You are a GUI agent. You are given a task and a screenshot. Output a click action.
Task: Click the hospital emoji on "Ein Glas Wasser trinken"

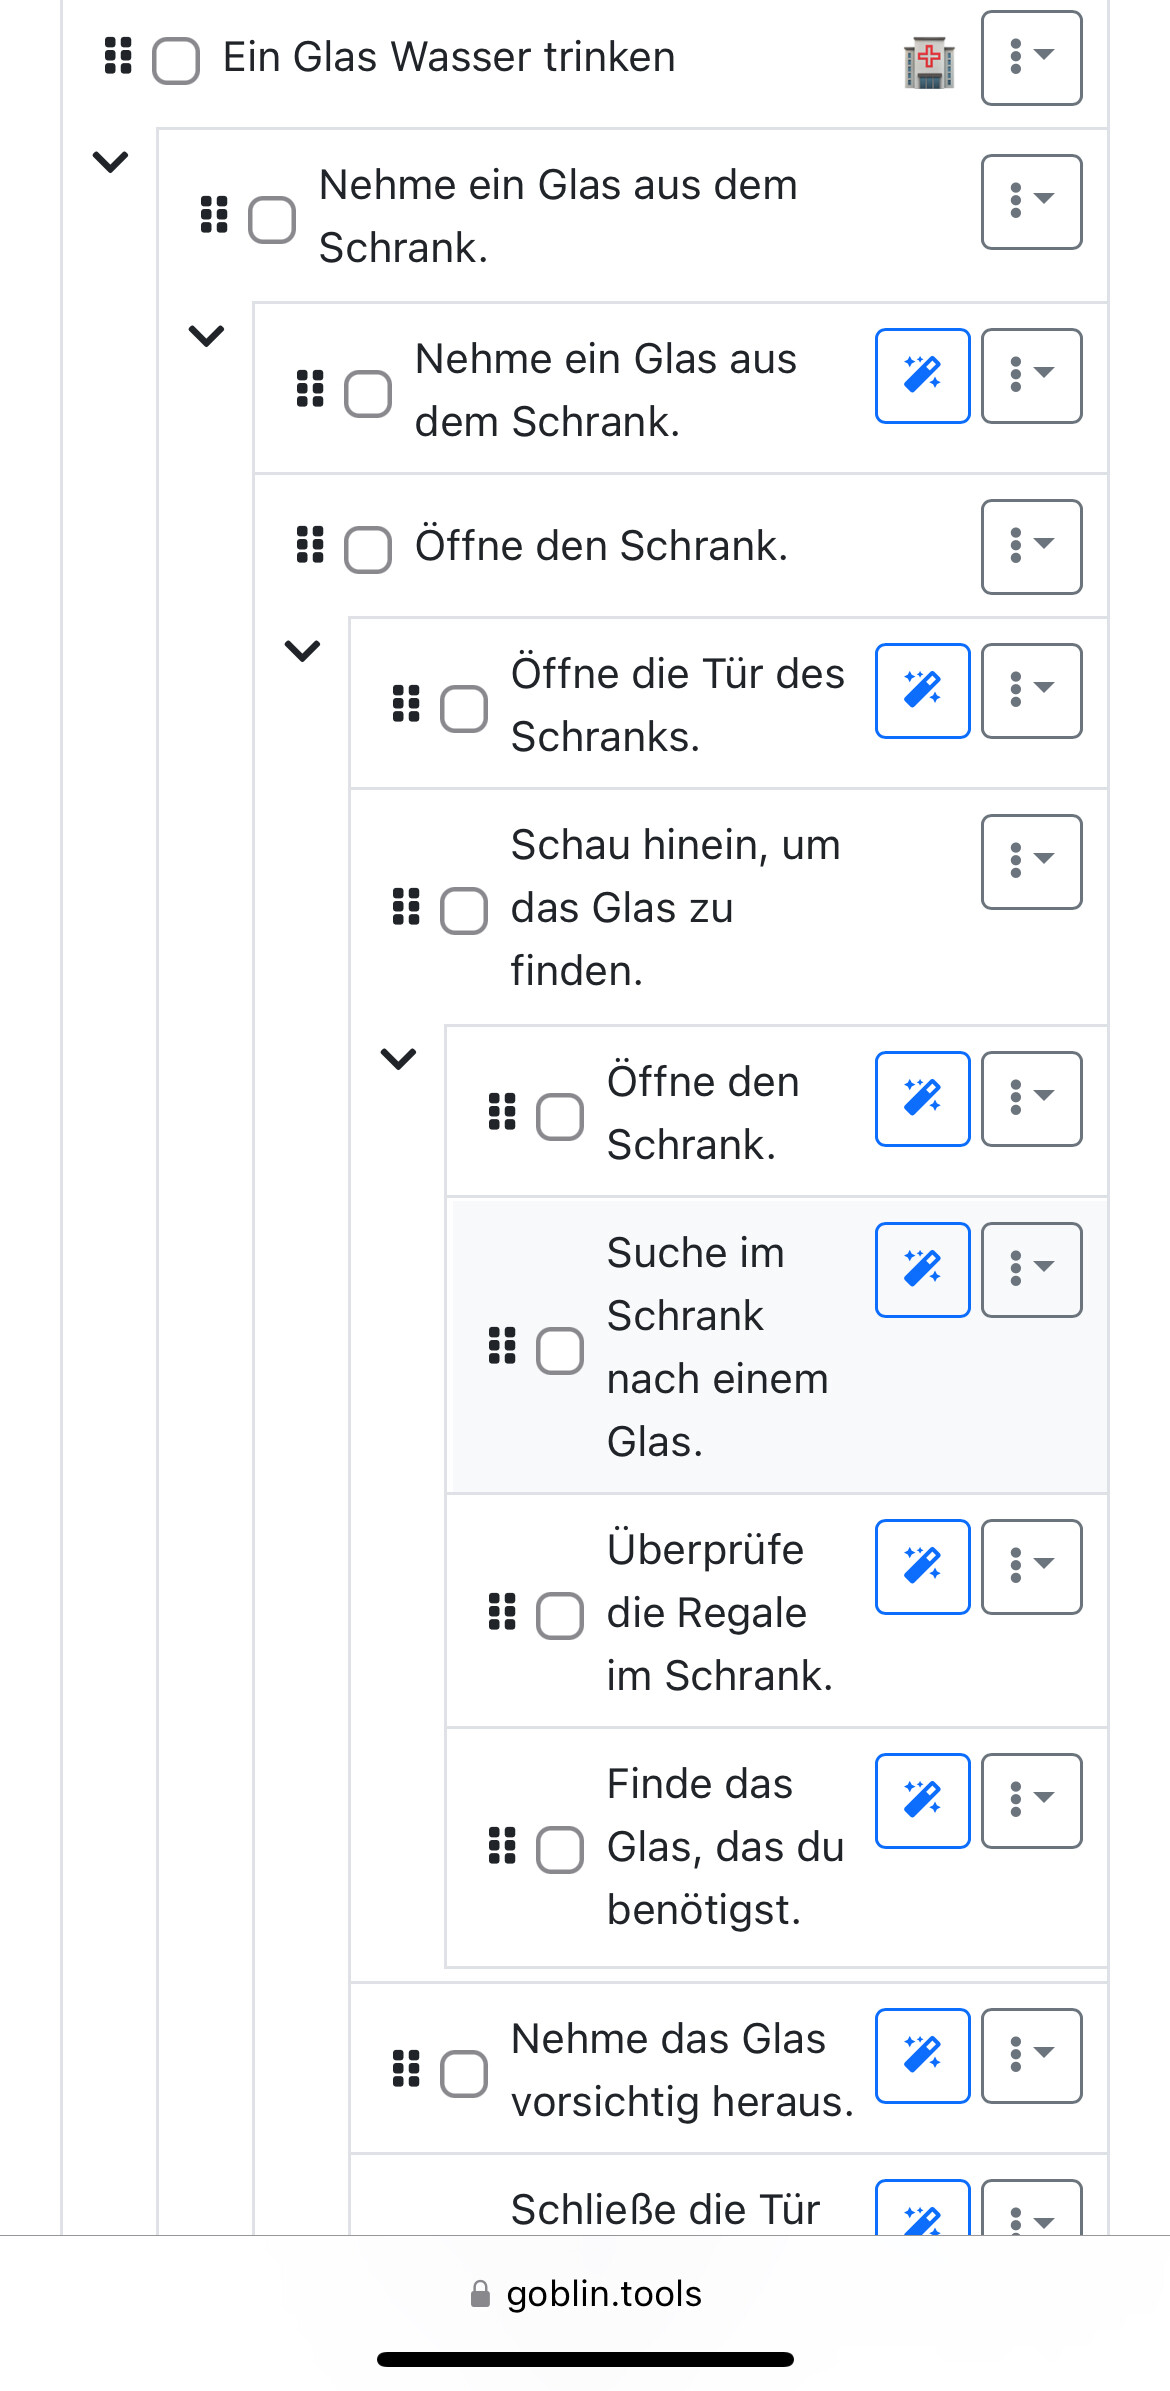pyautogui.click(x=929, y=62)
